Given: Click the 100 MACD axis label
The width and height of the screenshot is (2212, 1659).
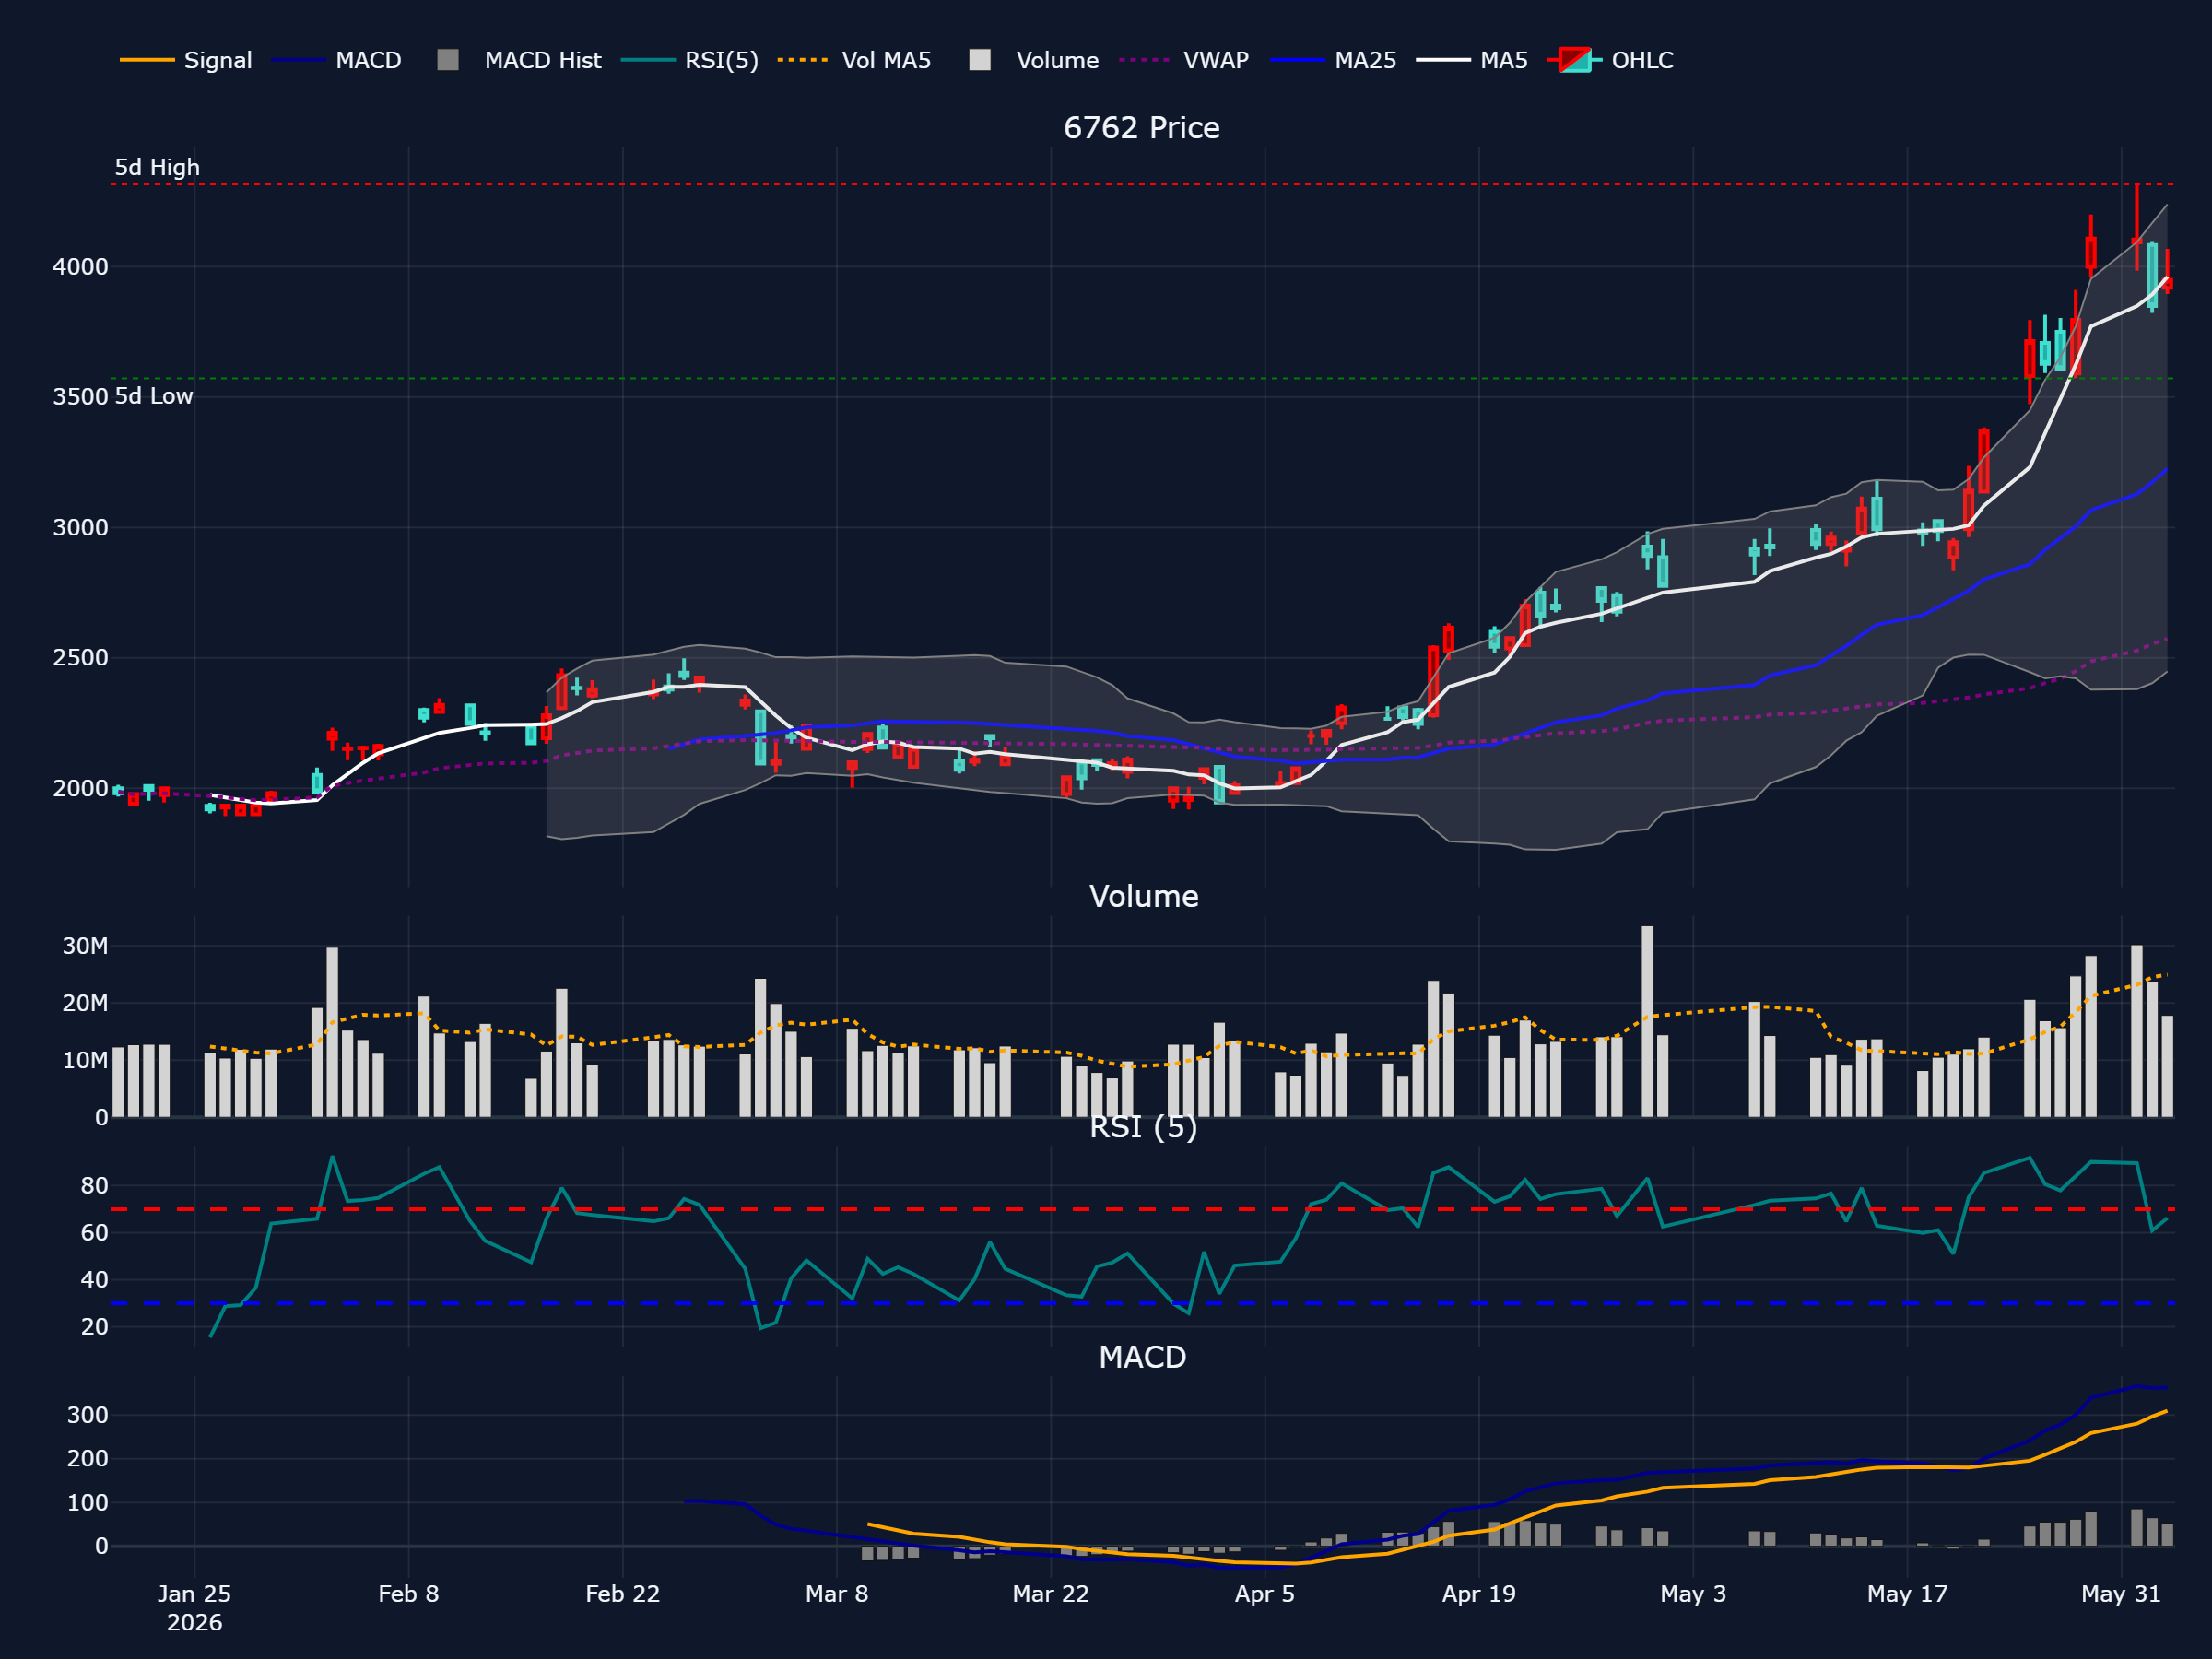Looking at the screenshot, I should coord(87,1502).
